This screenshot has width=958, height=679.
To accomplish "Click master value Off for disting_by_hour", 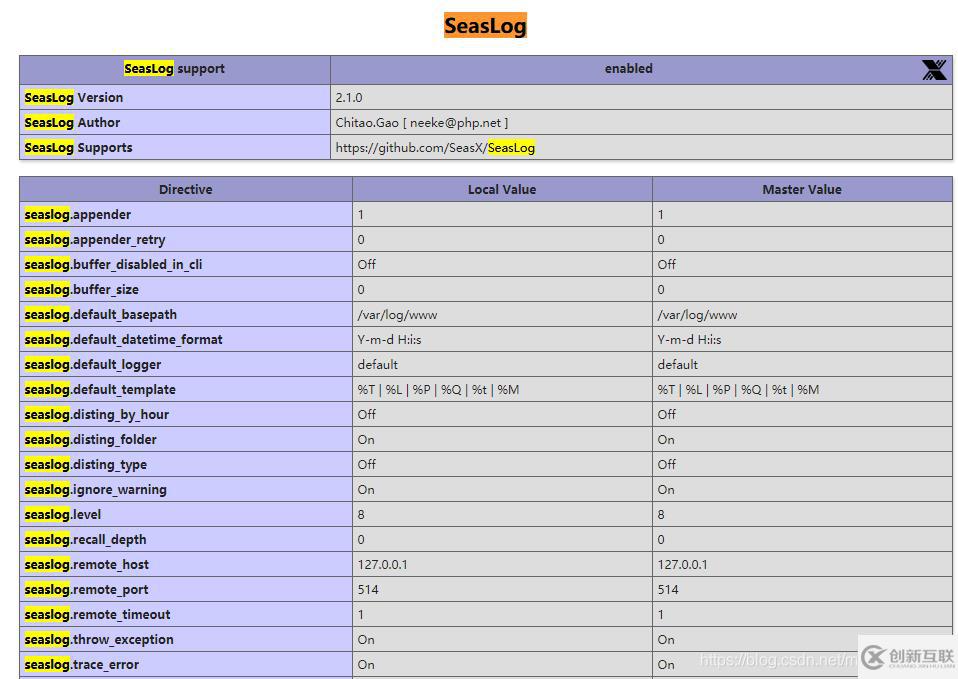I will click(667, 415).
